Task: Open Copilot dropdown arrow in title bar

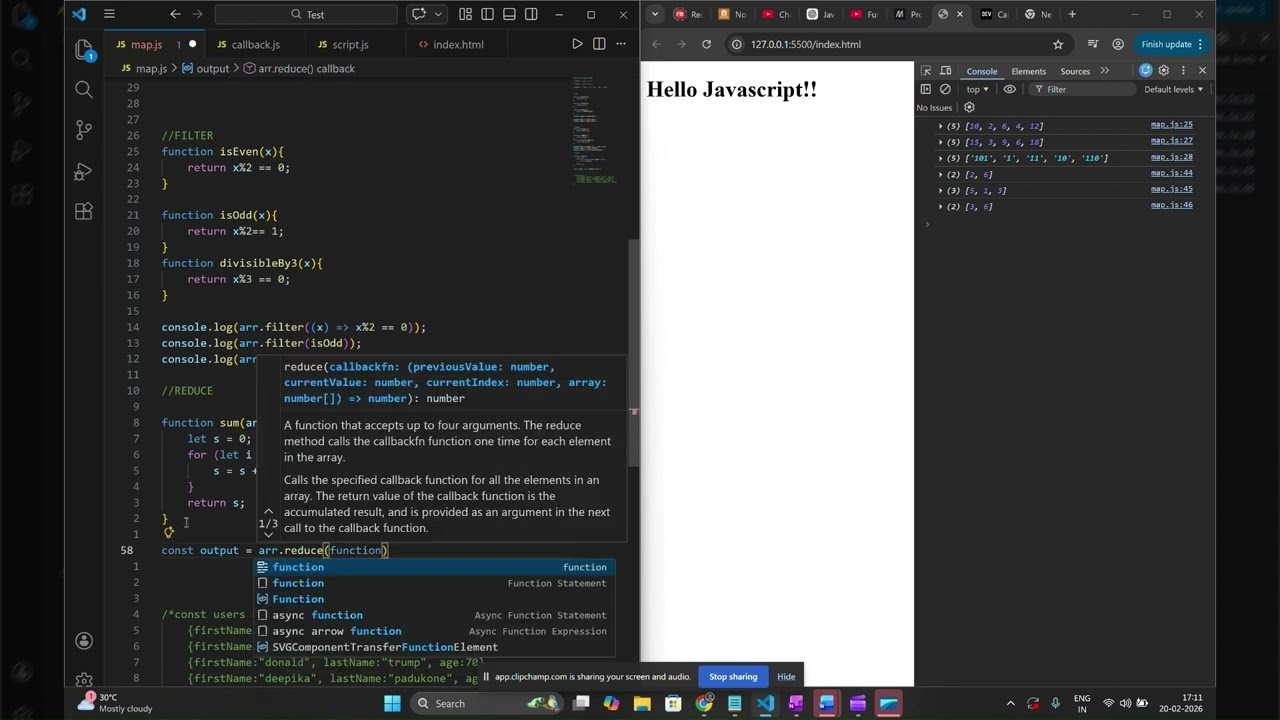Action: click(x=438, y=14)
